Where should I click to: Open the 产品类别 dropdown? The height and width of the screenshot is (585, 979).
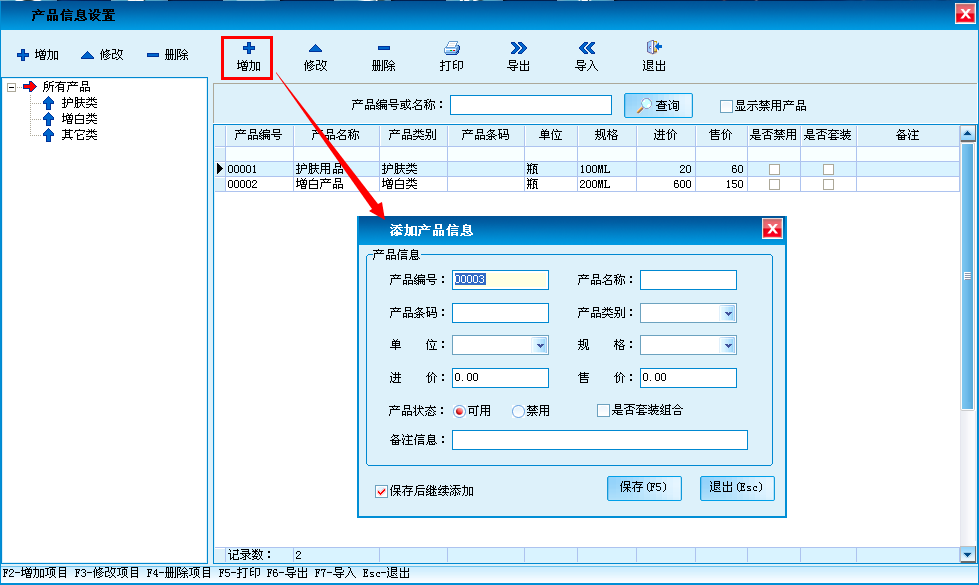[x=728, y=313]
